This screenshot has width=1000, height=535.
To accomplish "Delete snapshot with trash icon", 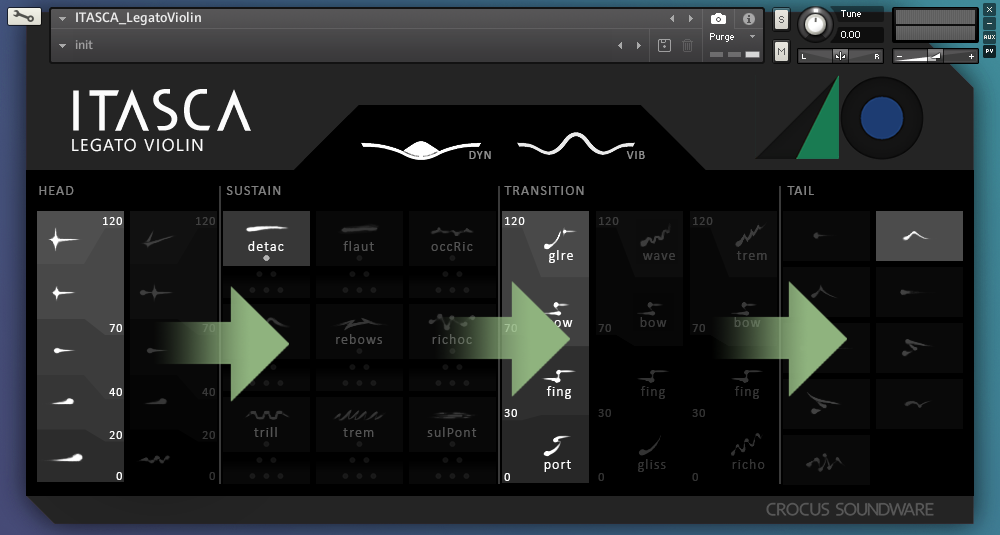I will [x=688, y=45].
